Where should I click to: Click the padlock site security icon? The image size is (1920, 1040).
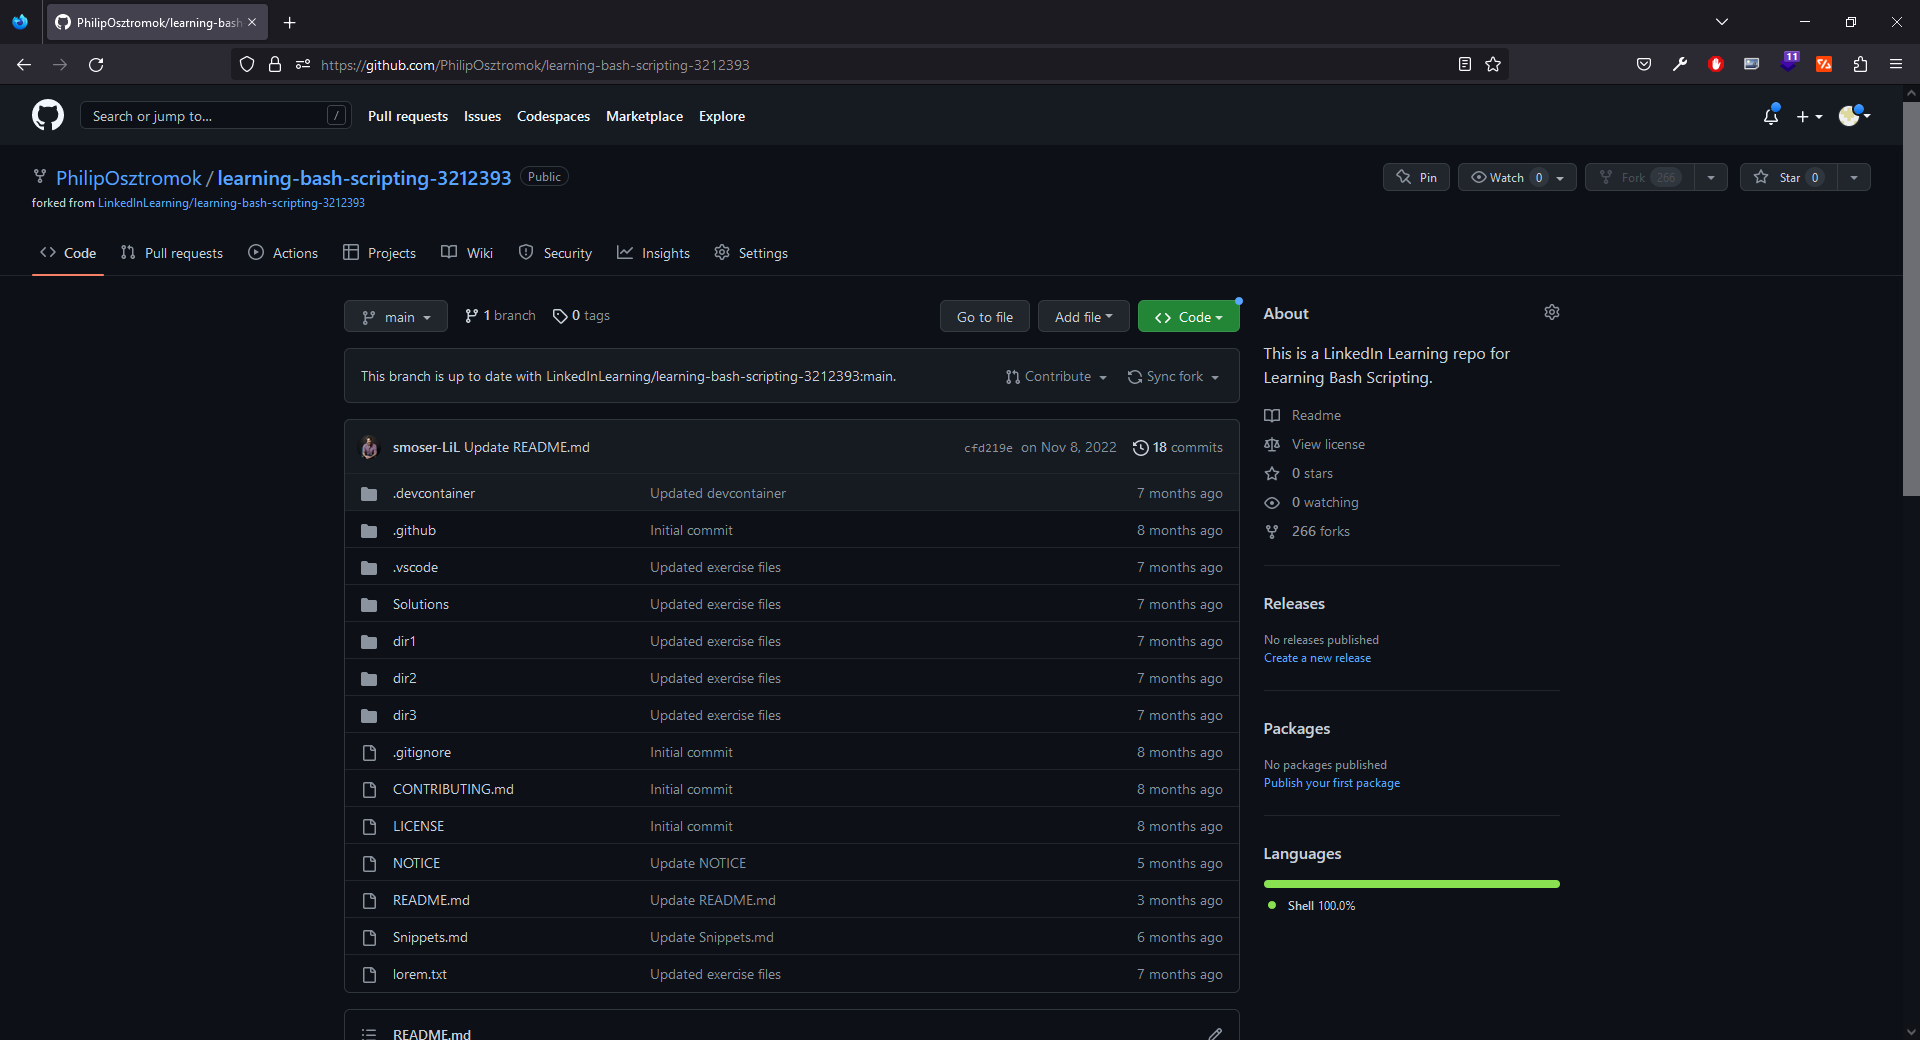pyautogui.click(x=275, y=65)
